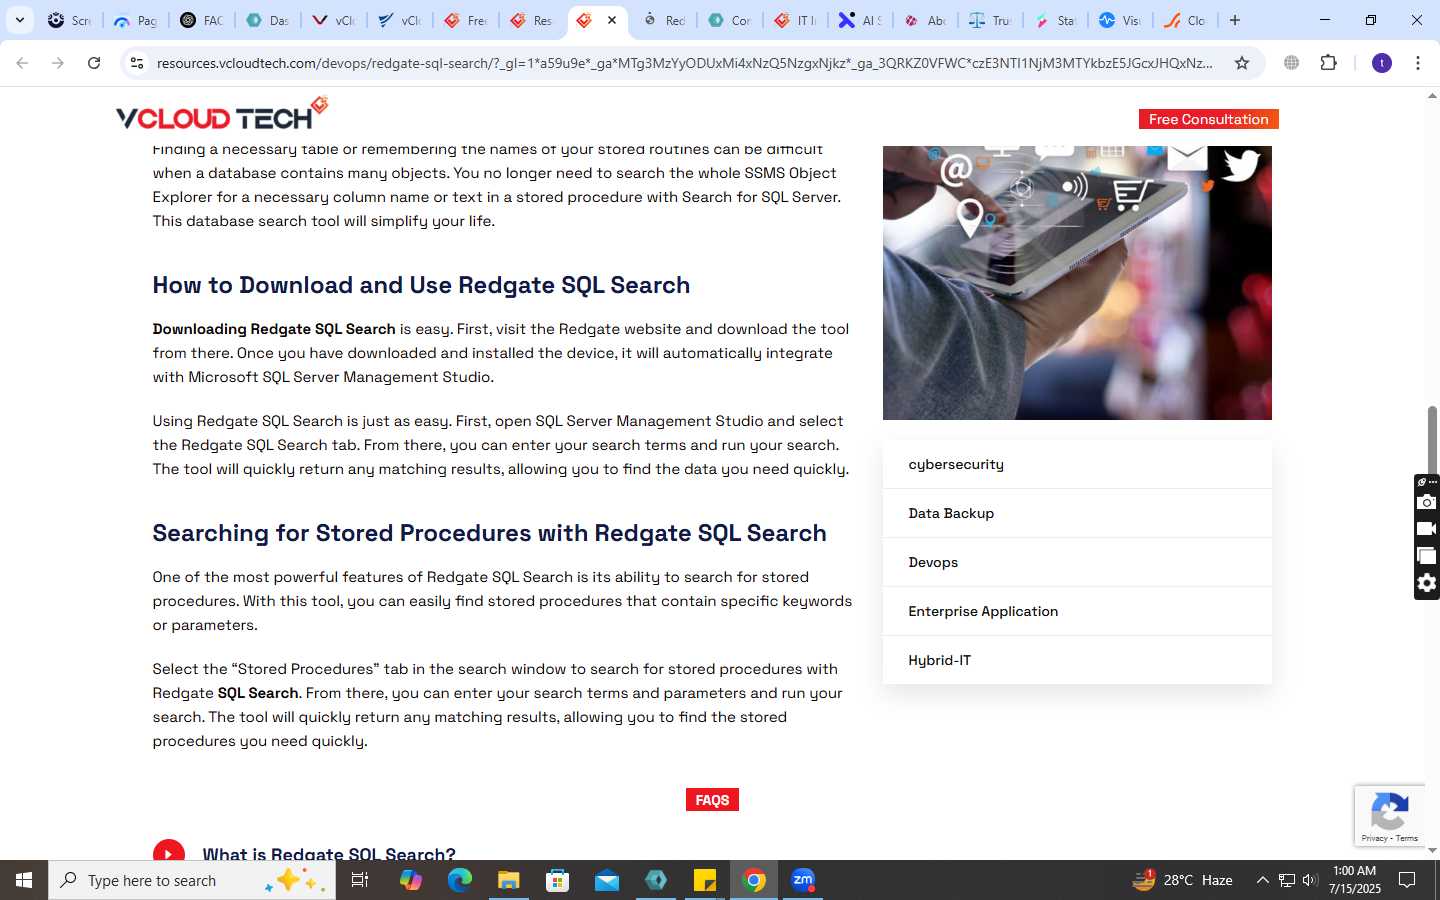The width and height of the screenshot is (1440, 900).
Task: Open the tab search dropdown arrow
Action: click(x=19, y=20)
